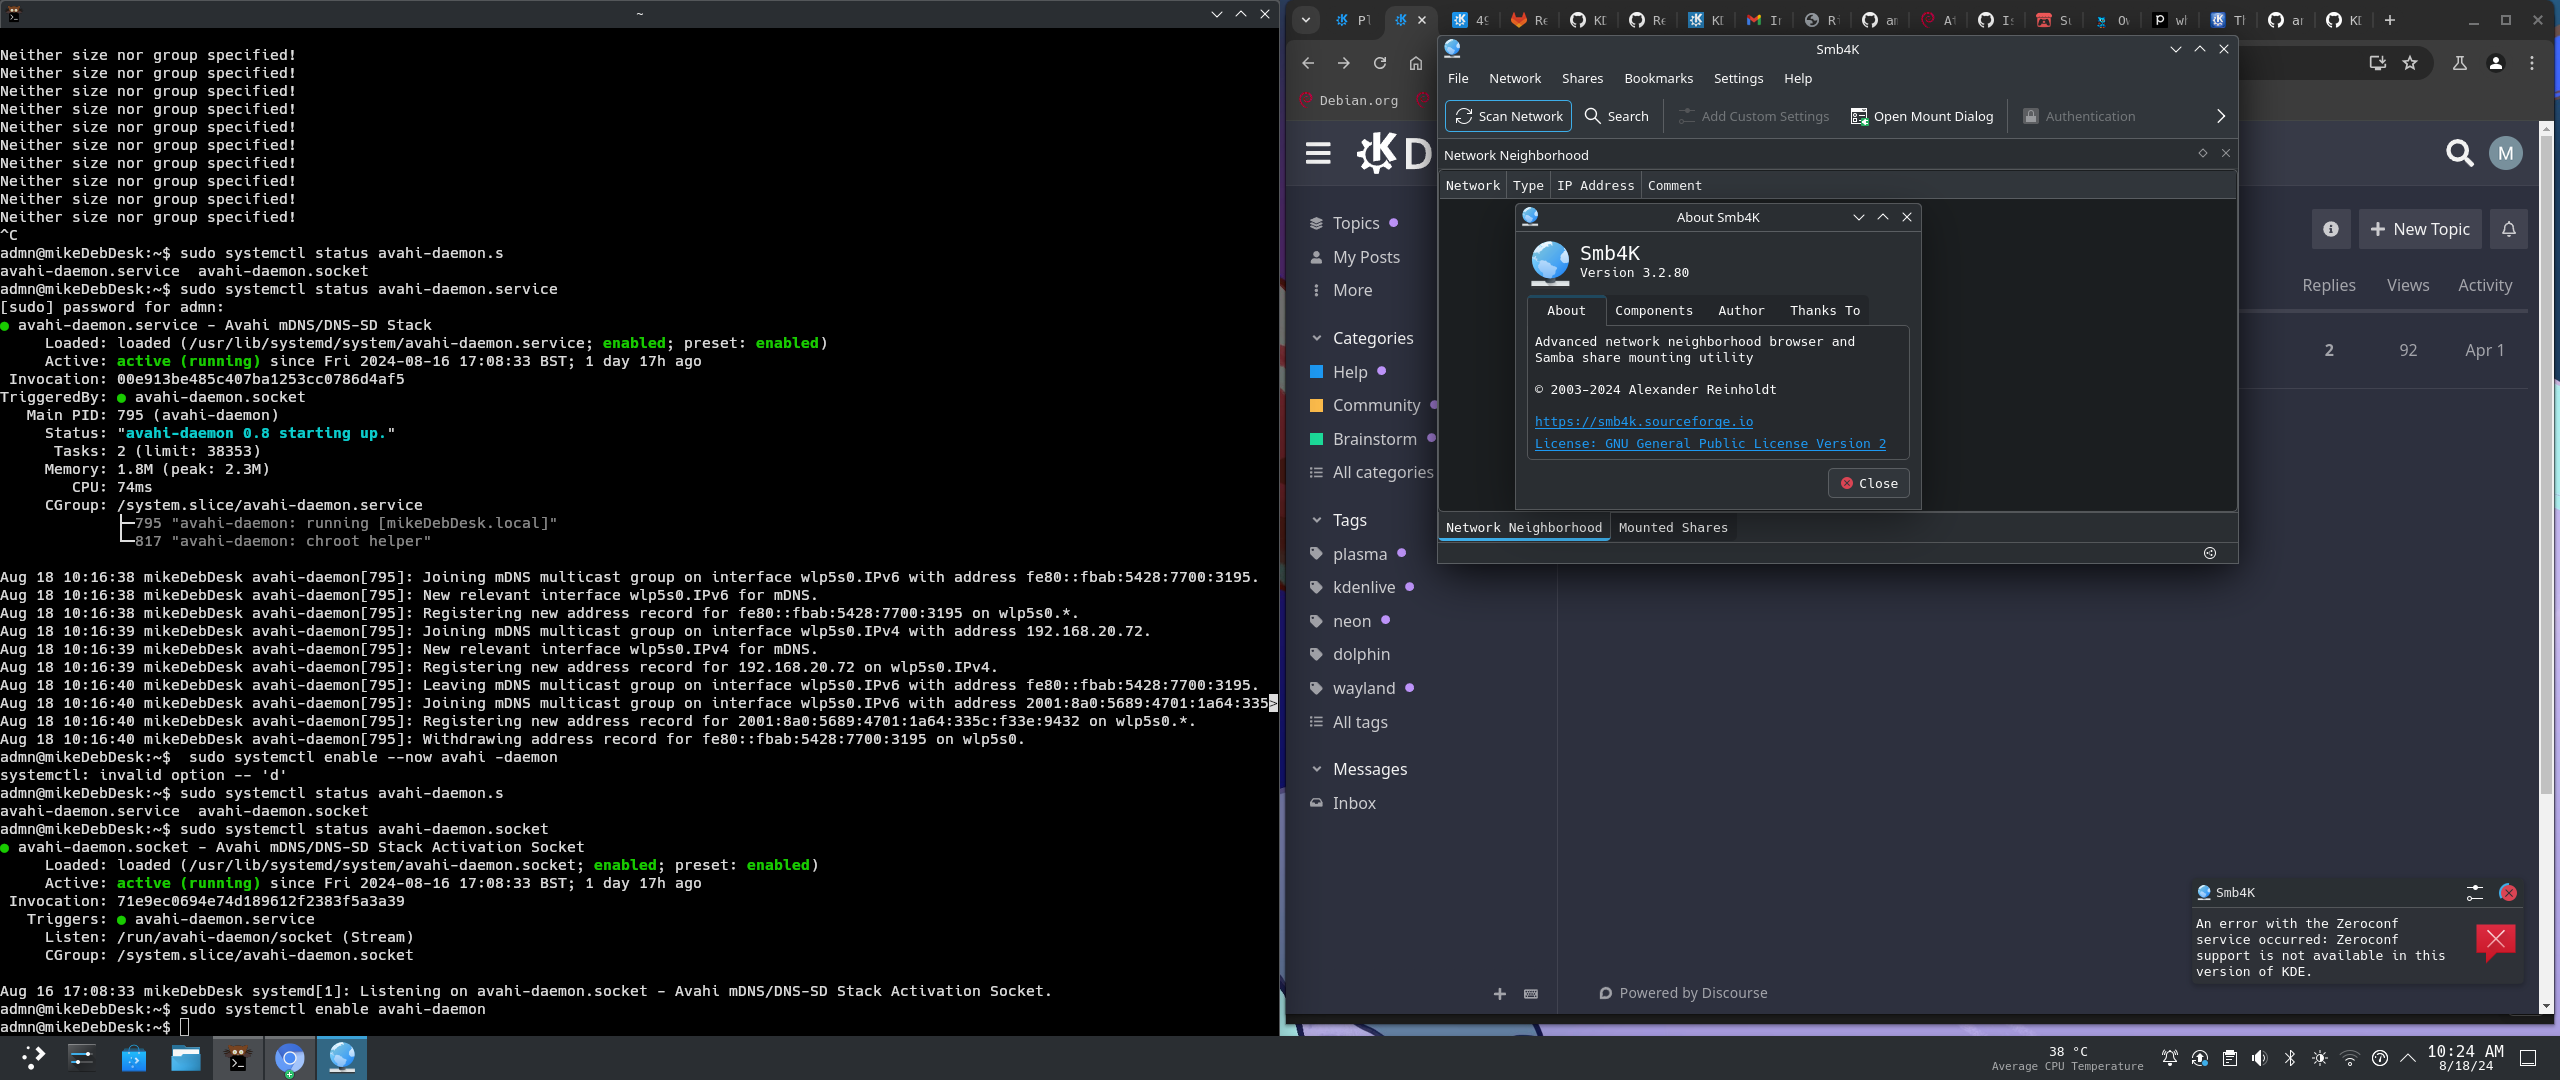Open the user avatar M menu
Screen dimensions: 2560x1080
[x=2505, y=153]
